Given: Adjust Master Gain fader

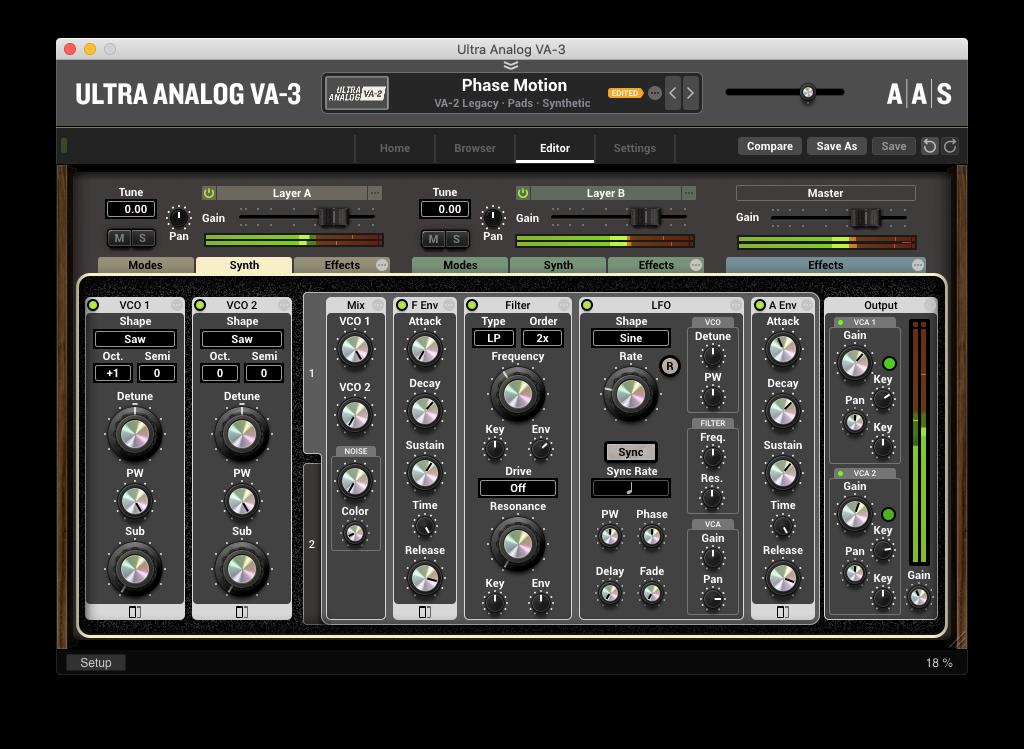Looking at the screenshot, I should tap(866, 217).
